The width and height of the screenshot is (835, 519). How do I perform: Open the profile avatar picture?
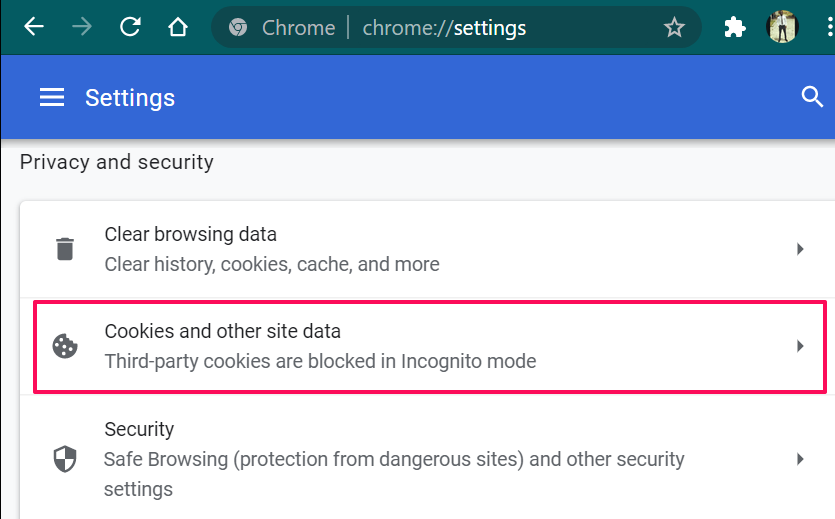782,27
